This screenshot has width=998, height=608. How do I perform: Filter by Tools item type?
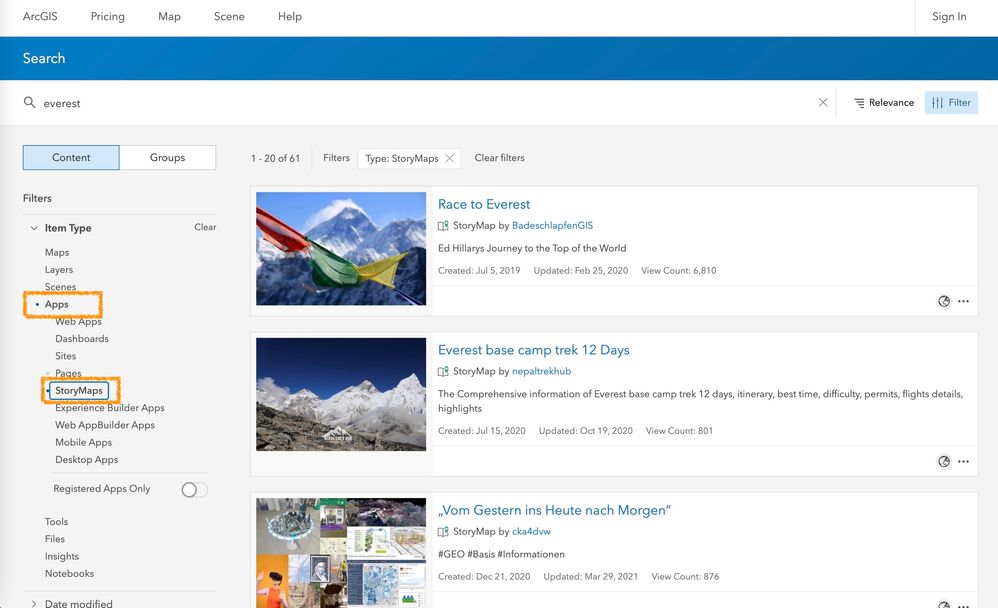(56, 521)
